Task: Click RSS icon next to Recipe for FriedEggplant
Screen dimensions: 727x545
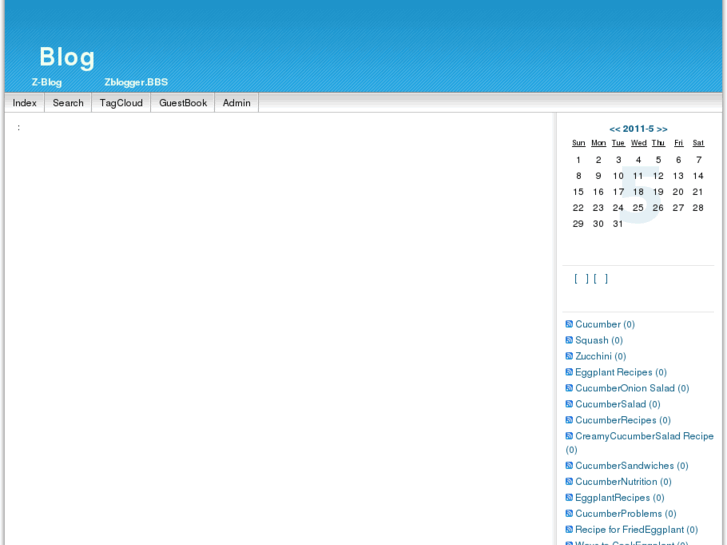Action: coord(569,529)
